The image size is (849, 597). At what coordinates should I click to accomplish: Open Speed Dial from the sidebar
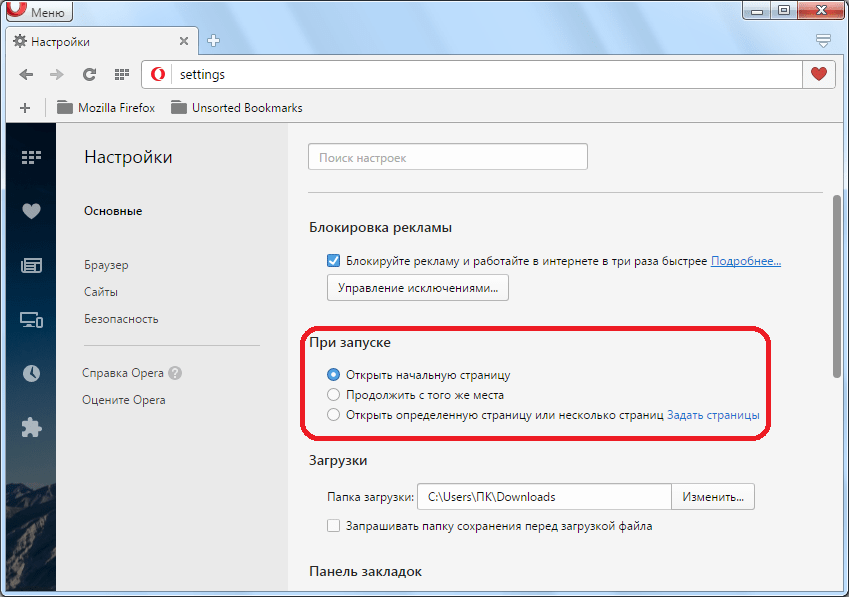tap(31, 157)
